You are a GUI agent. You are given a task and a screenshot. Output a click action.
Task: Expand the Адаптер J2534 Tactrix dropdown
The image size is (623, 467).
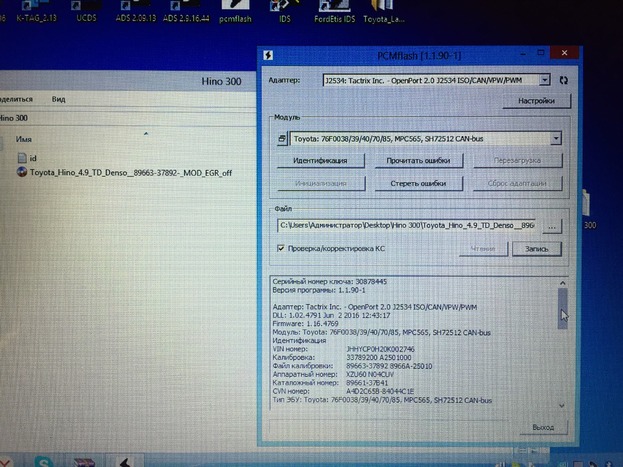(544, 79)
